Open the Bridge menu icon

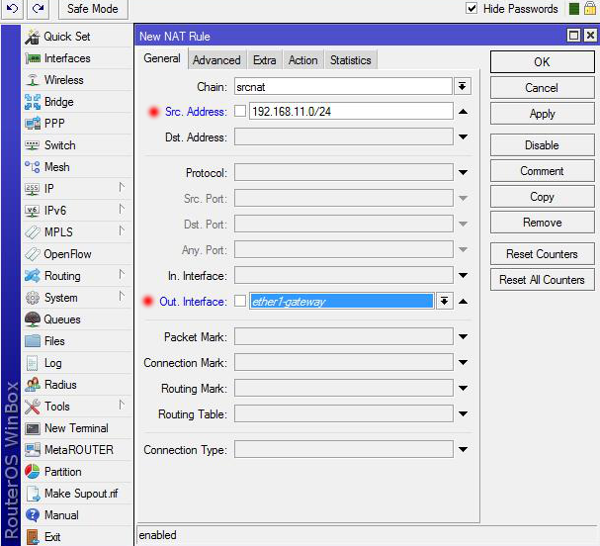(x=33, y=102)
